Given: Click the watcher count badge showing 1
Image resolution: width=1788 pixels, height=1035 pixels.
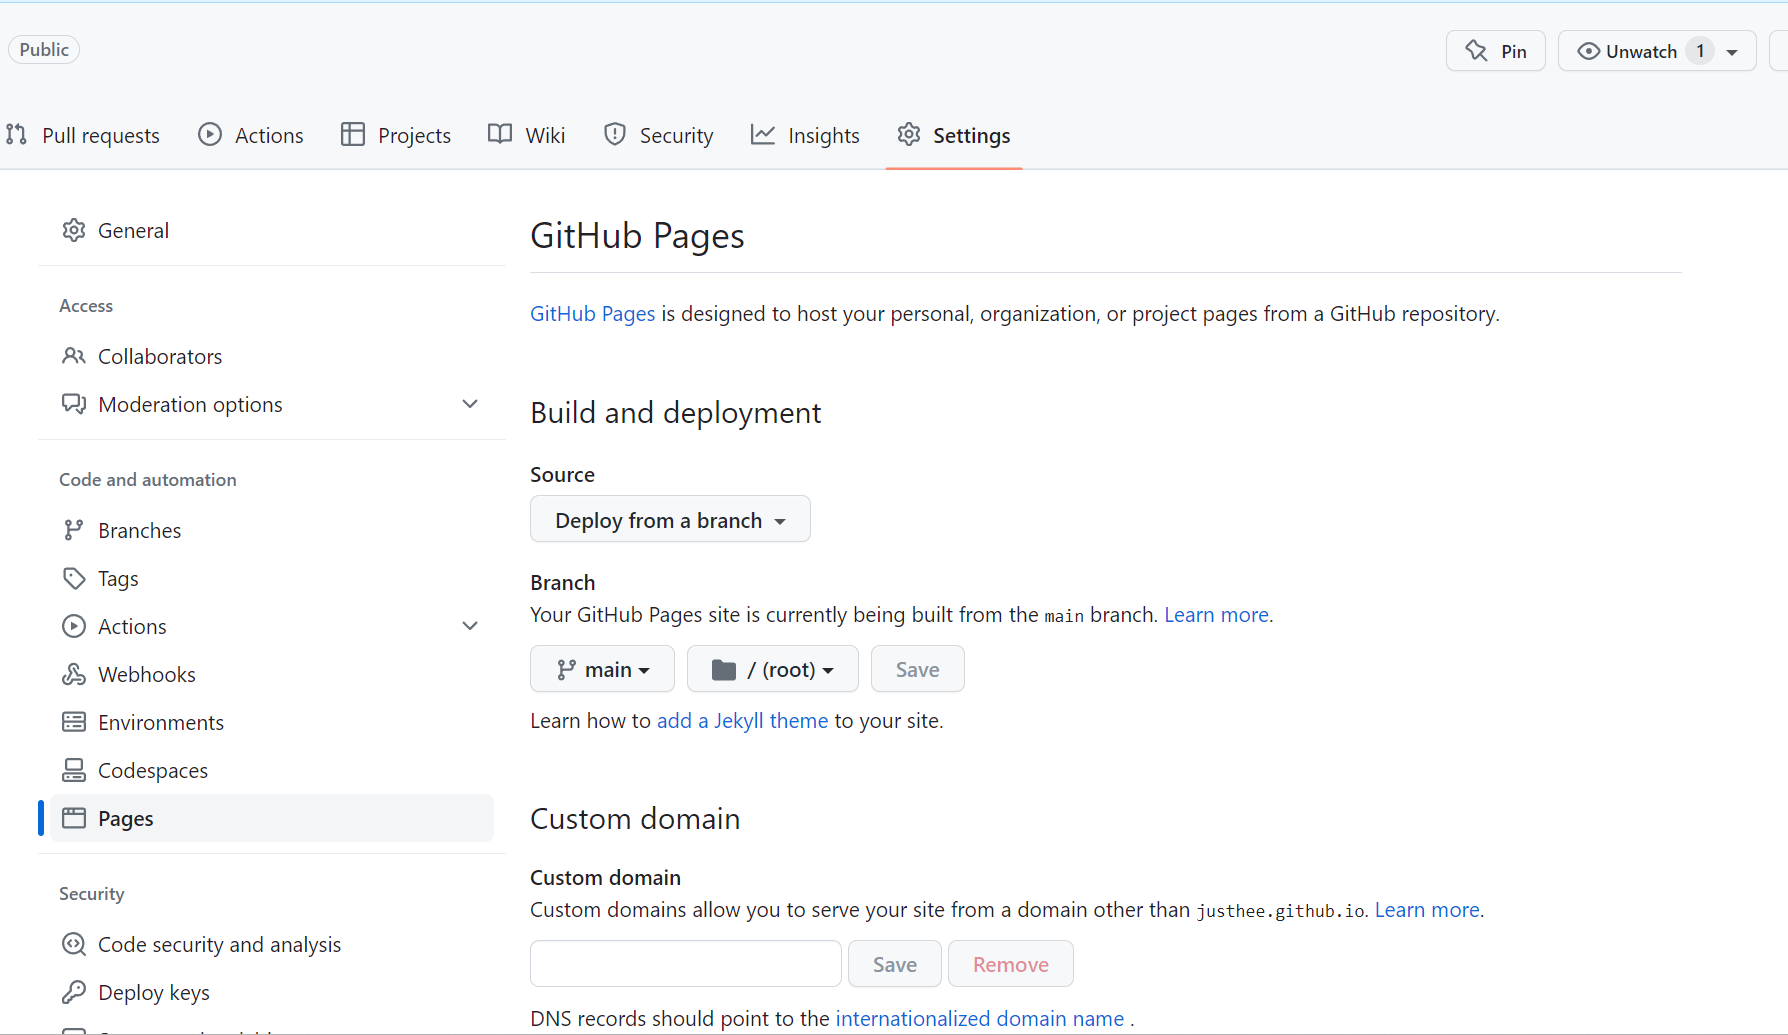Looking at the screenshot, I should pos(1700,51).
